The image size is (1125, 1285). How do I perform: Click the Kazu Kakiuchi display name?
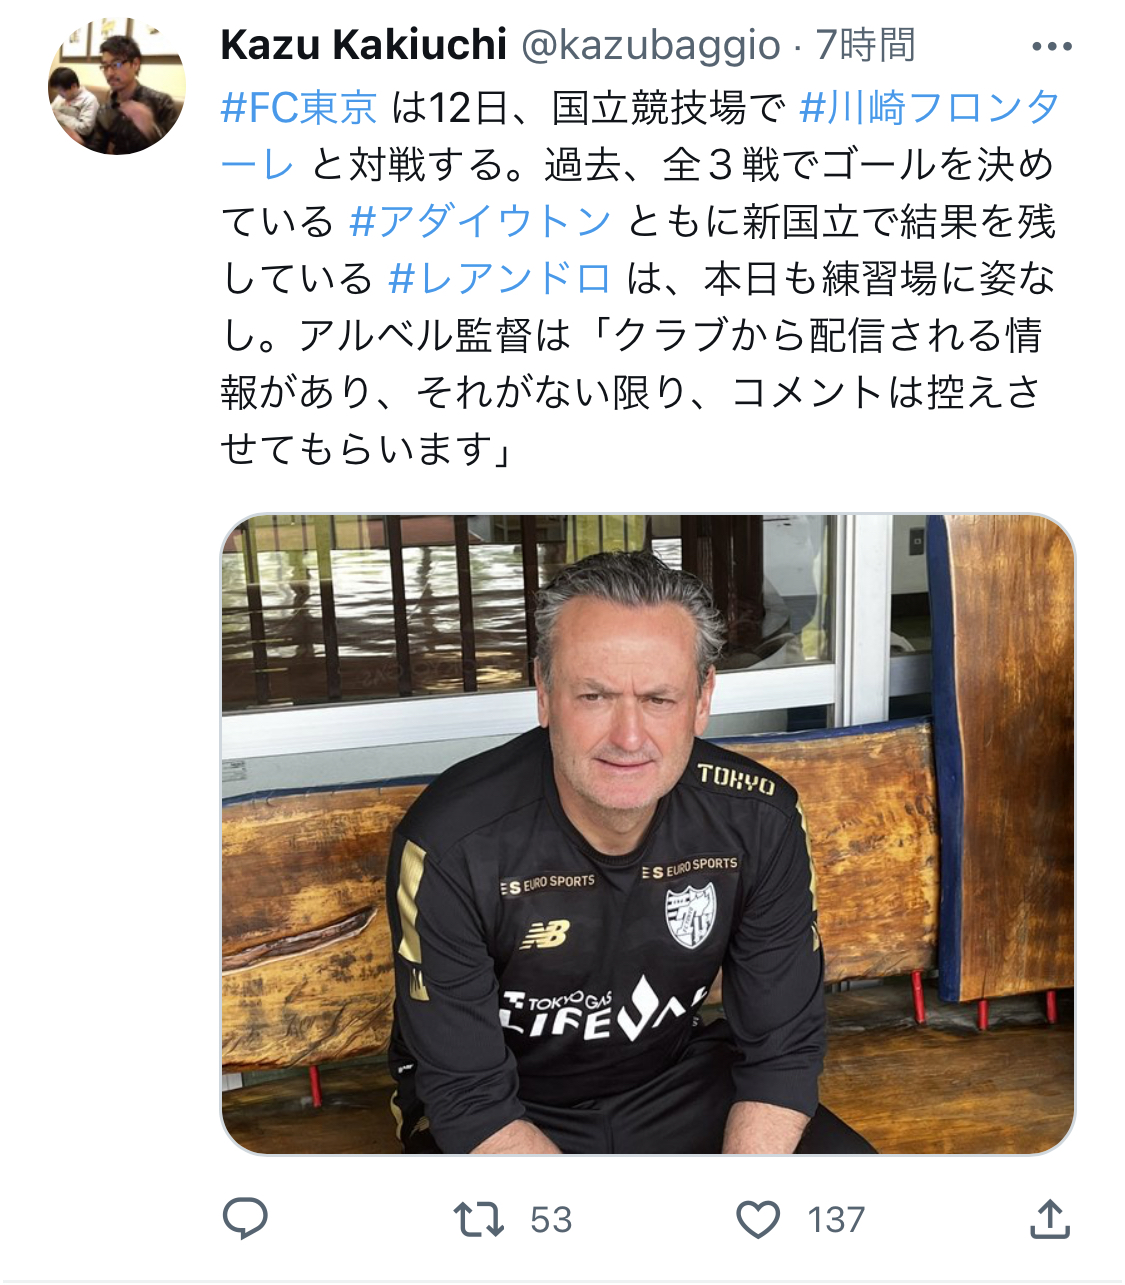364,45
